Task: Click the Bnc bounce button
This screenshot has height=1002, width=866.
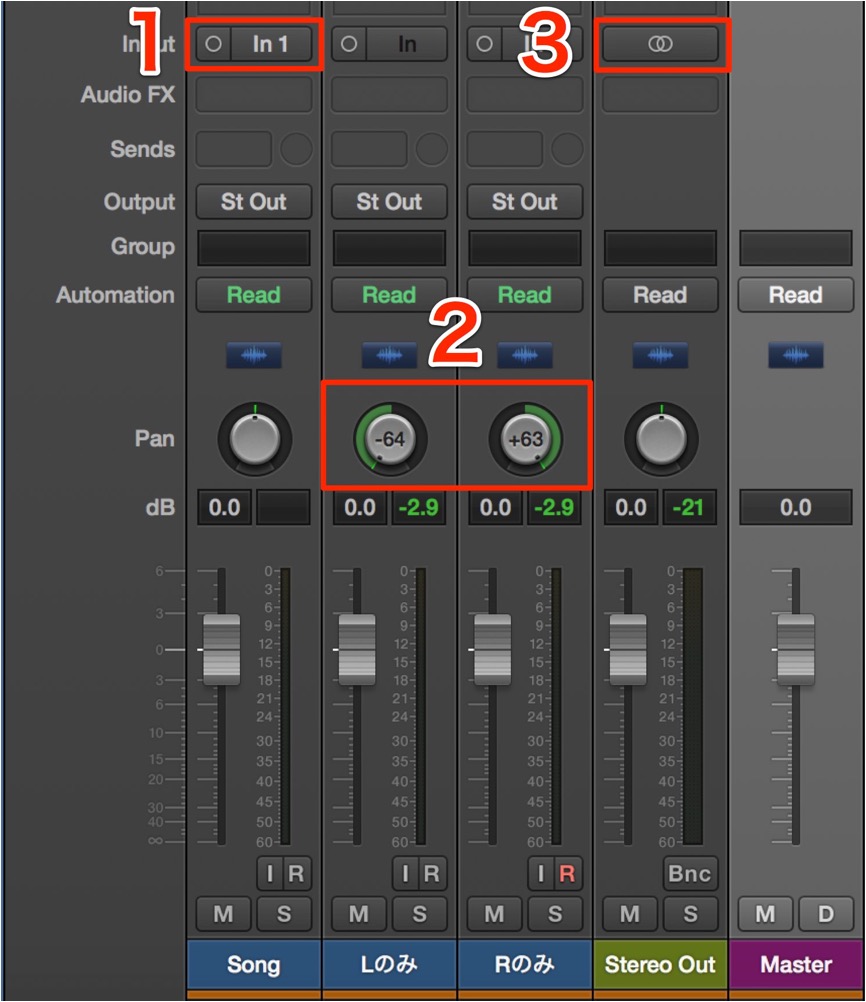Action: tap(690, 874)
